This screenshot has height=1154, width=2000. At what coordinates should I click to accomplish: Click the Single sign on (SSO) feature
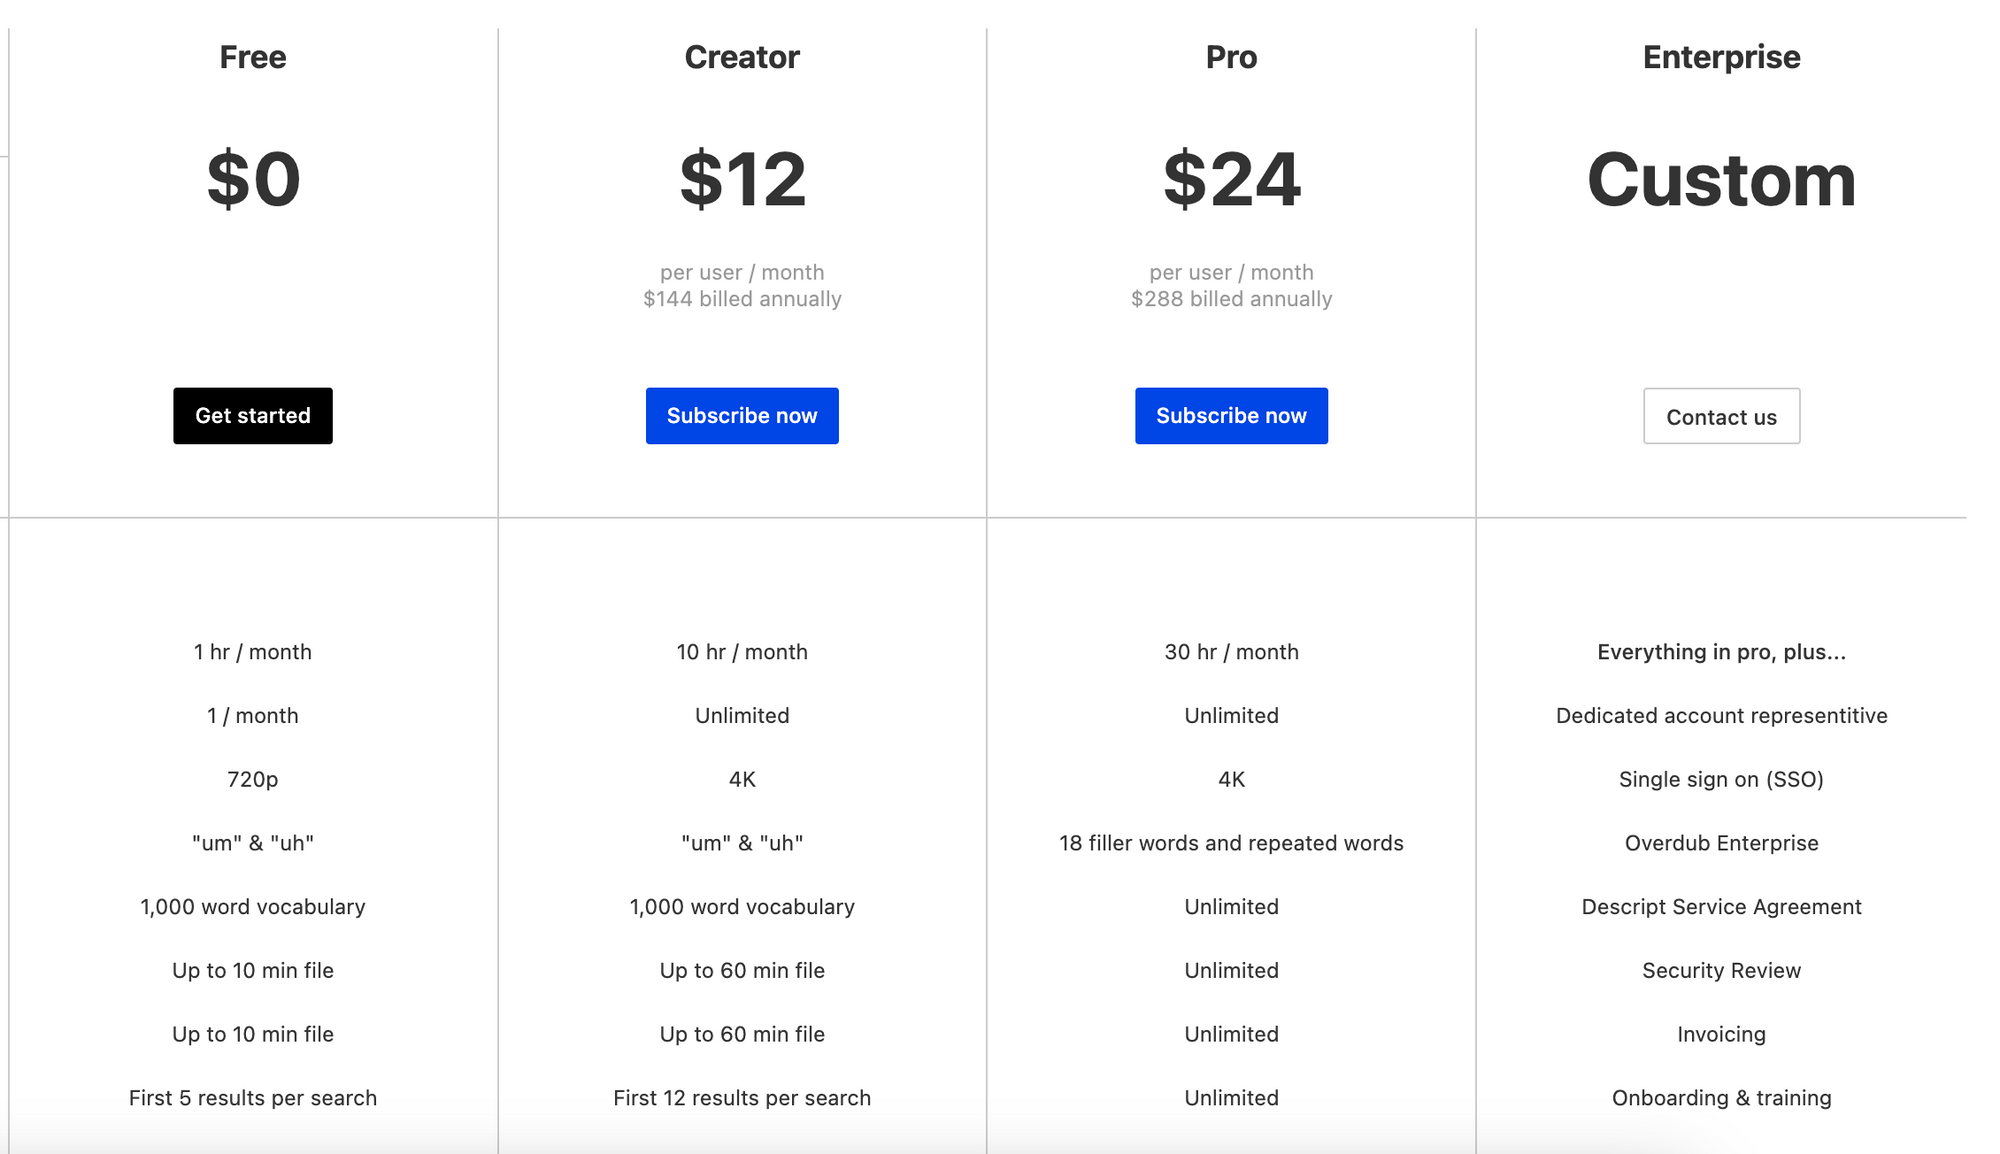point(1721,779)
